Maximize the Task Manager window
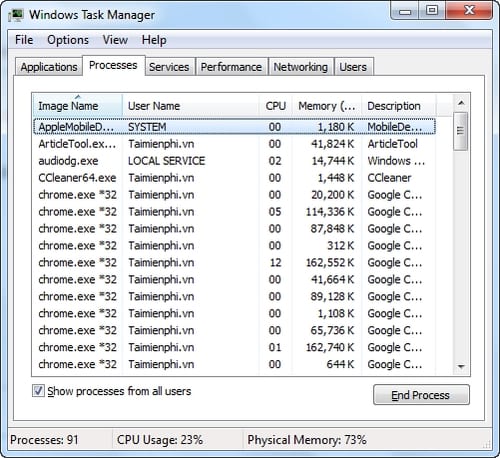 click(432, 11)
